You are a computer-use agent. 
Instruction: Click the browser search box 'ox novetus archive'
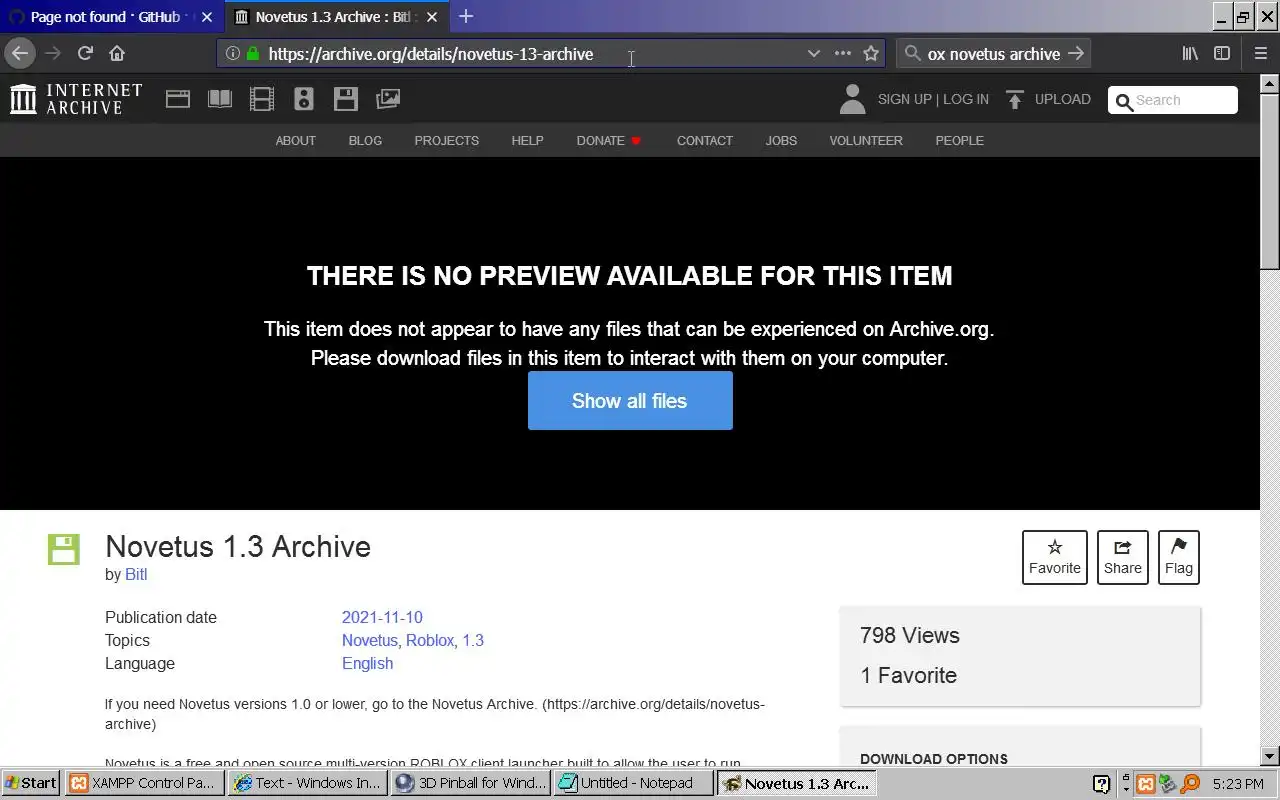[993, 54]
